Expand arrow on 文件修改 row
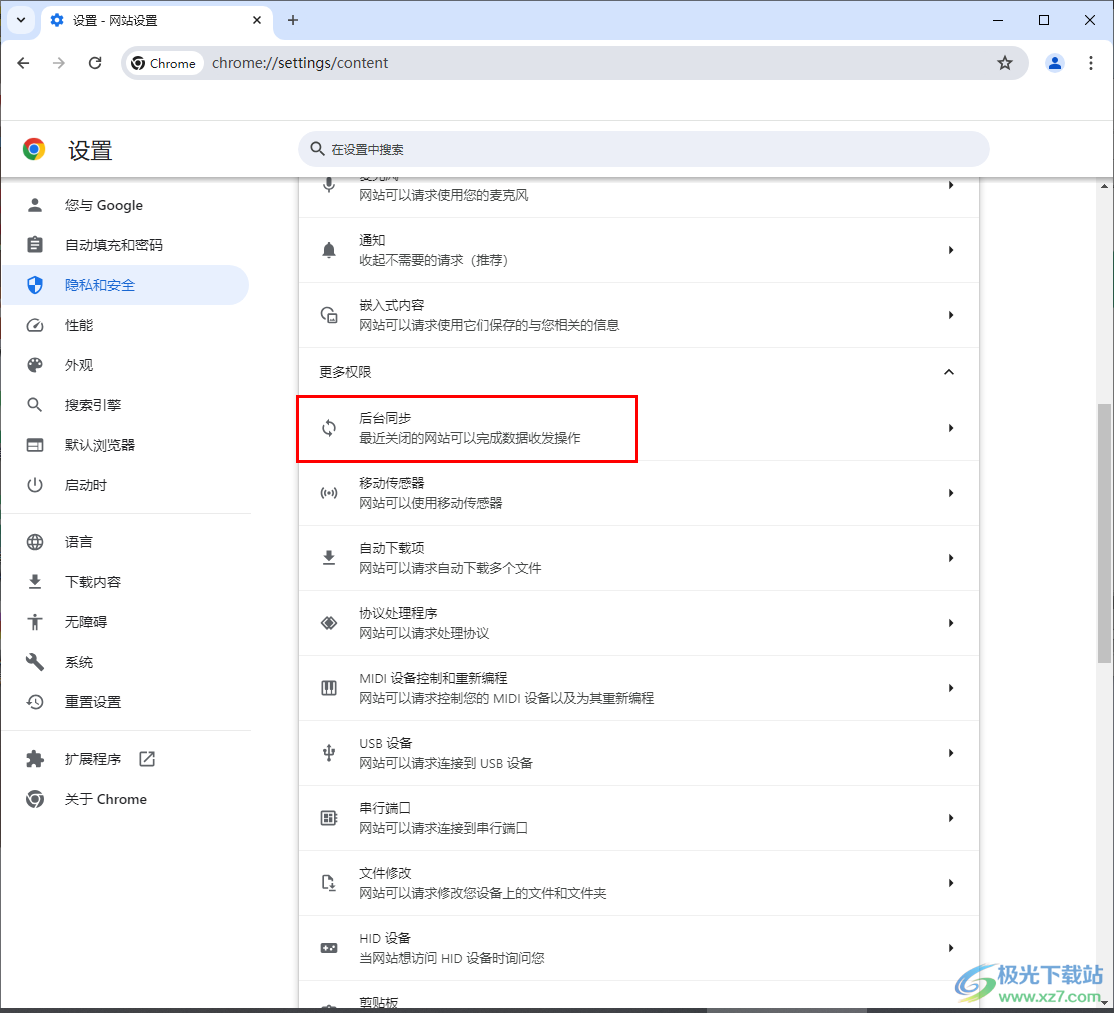1114x1013 pixels. click(951, 883)
